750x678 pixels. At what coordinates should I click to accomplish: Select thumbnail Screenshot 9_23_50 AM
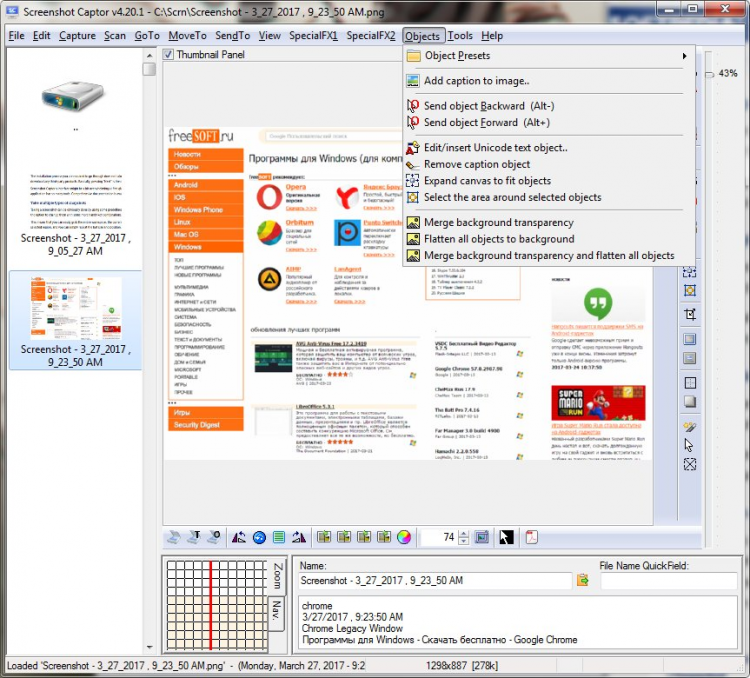(75, 321)
